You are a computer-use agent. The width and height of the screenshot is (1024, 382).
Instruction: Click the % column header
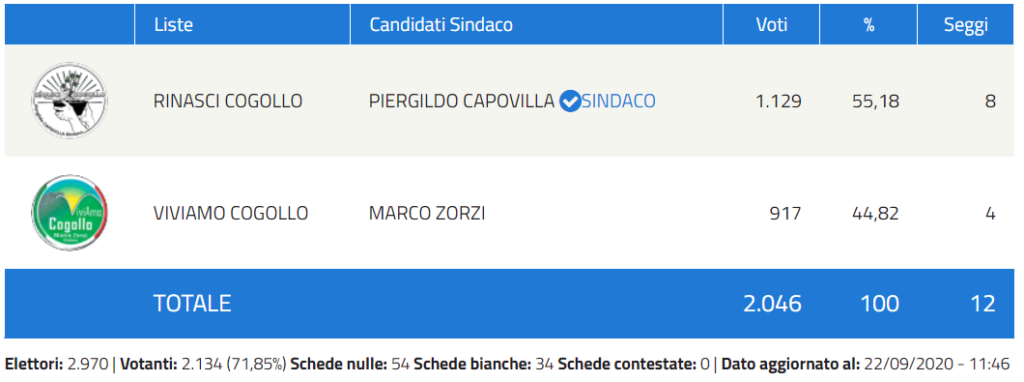click(869, 25)
